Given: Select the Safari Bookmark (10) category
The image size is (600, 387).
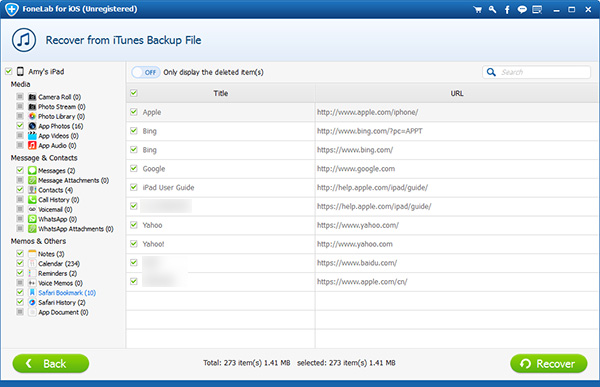Looking at the screenshot, I should coord(67,293).
